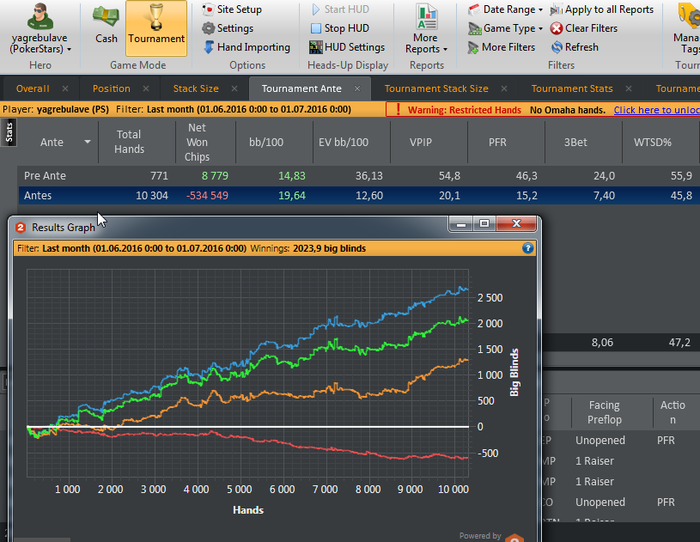Close the Overall tab

[x=65, y=88]
